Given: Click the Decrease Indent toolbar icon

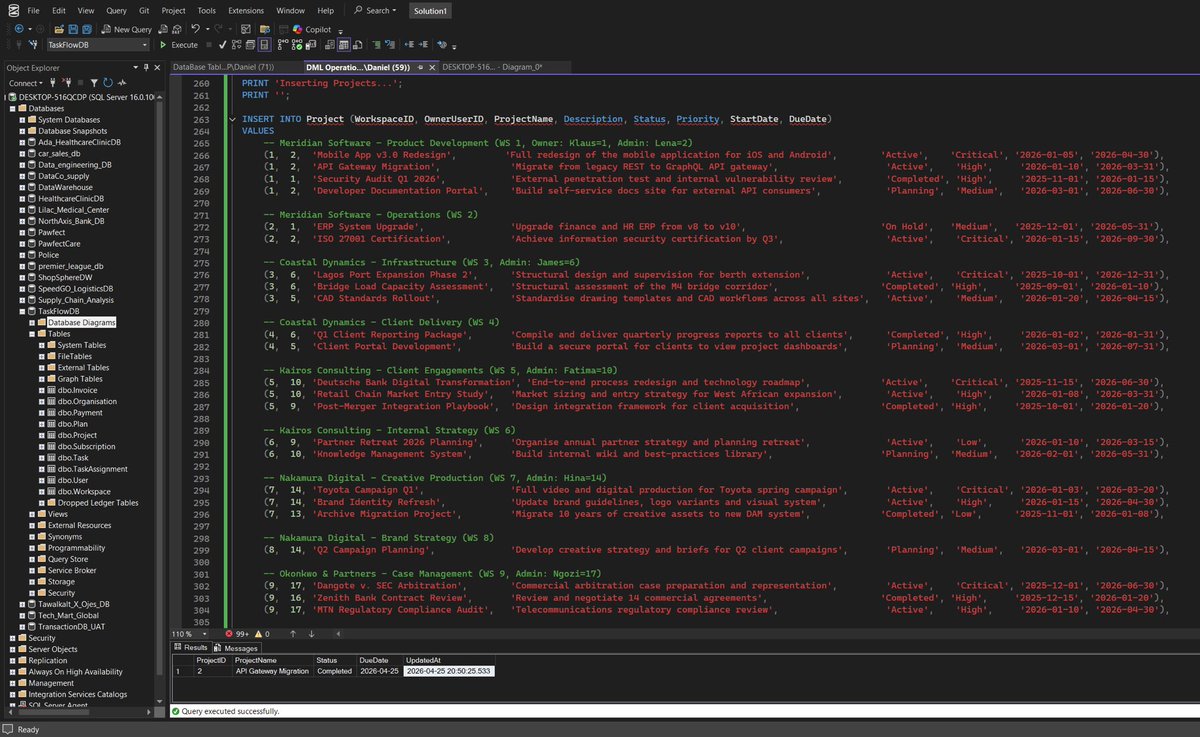Looking at the screenshot, I should pos(409,45).
